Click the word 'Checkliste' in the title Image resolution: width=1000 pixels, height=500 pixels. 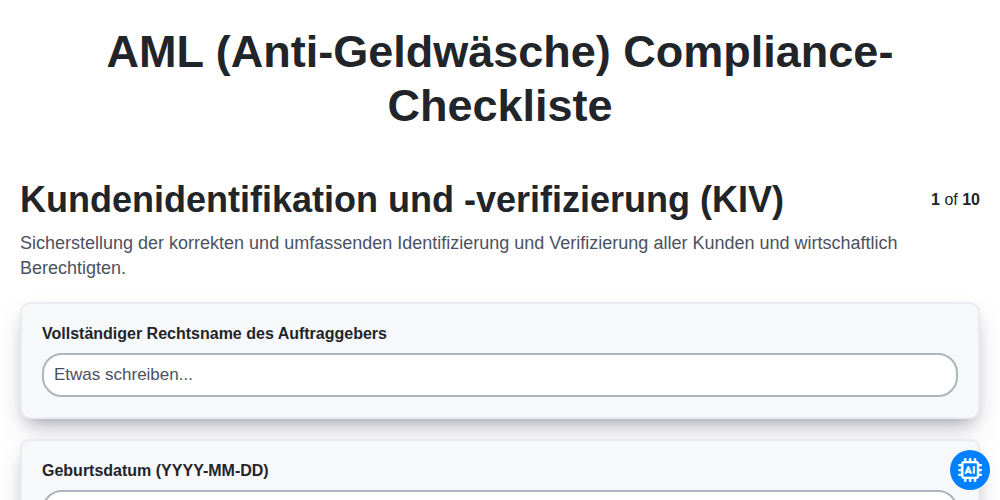[x=499, y=106]
